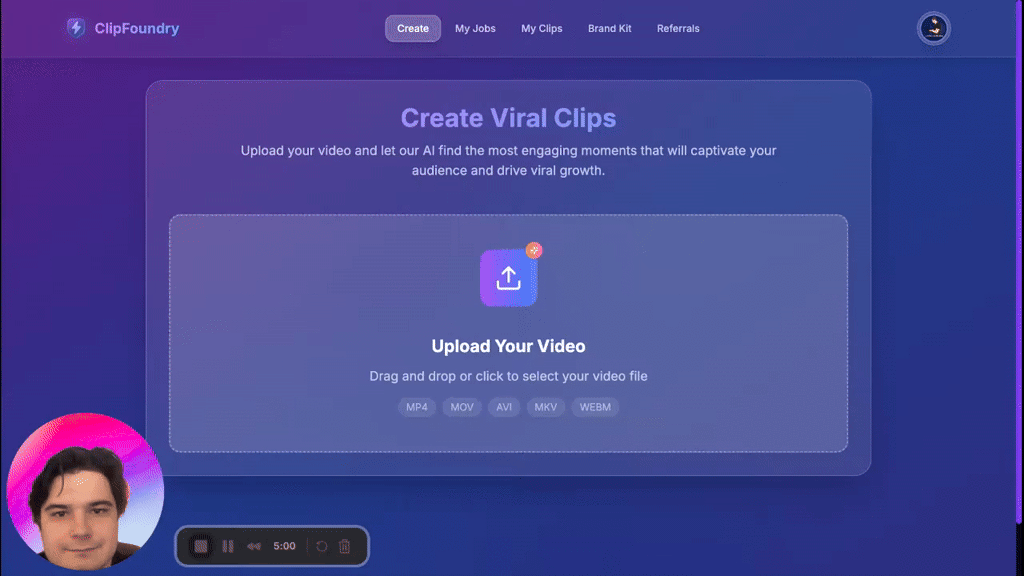Click the MOV format chip
1024x576 pixels.
pos(462,407)
